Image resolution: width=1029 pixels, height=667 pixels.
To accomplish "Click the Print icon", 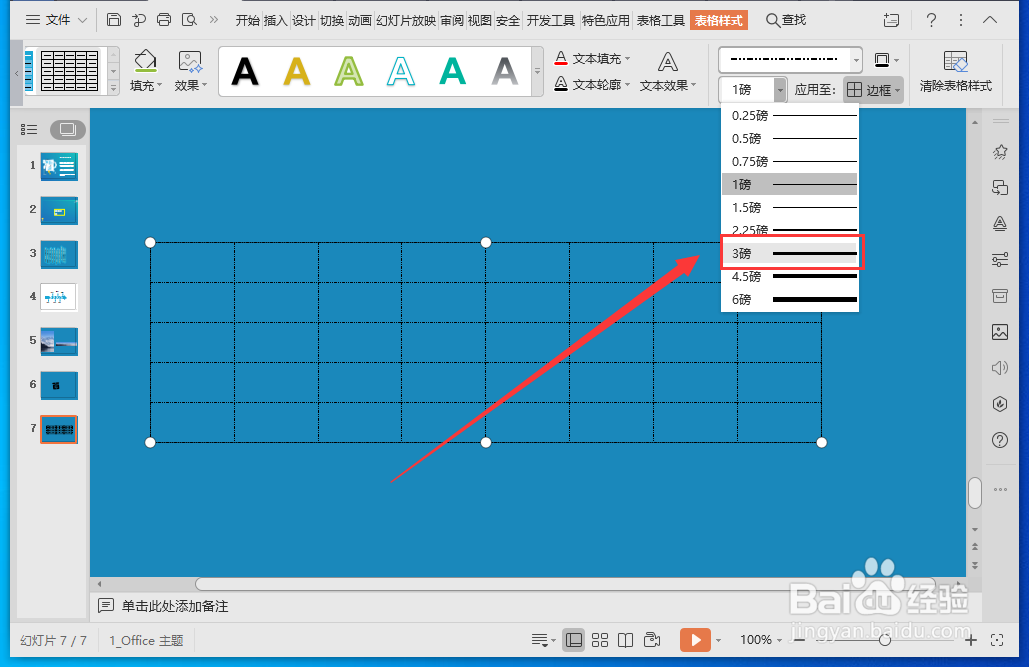I will point(164,20).
